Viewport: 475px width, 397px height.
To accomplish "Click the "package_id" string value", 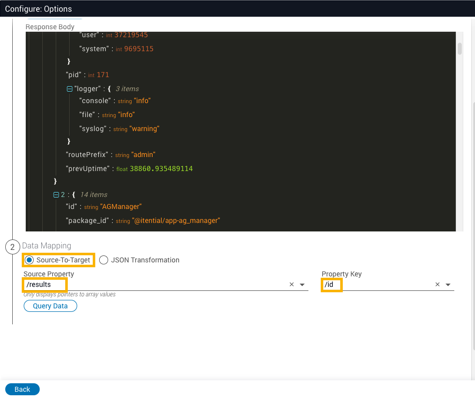I will pyautogui.click(x=176, y=221).
